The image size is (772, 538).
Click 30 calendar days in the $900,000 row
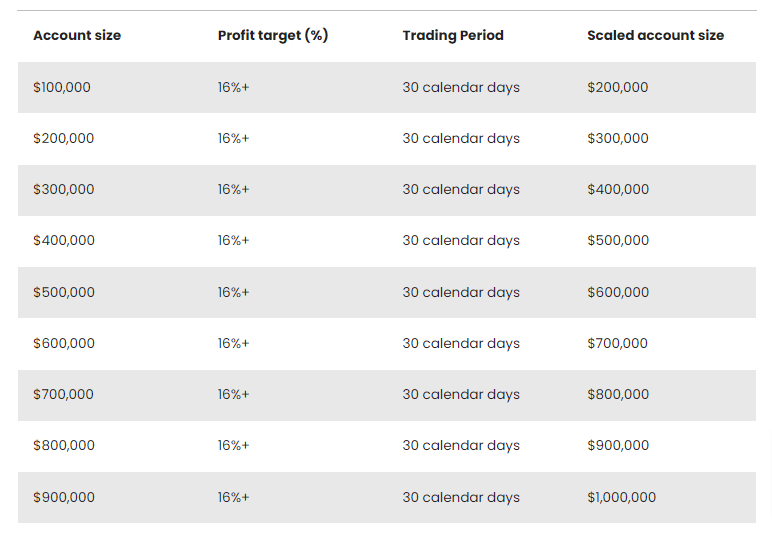click(x=461, y=497)
